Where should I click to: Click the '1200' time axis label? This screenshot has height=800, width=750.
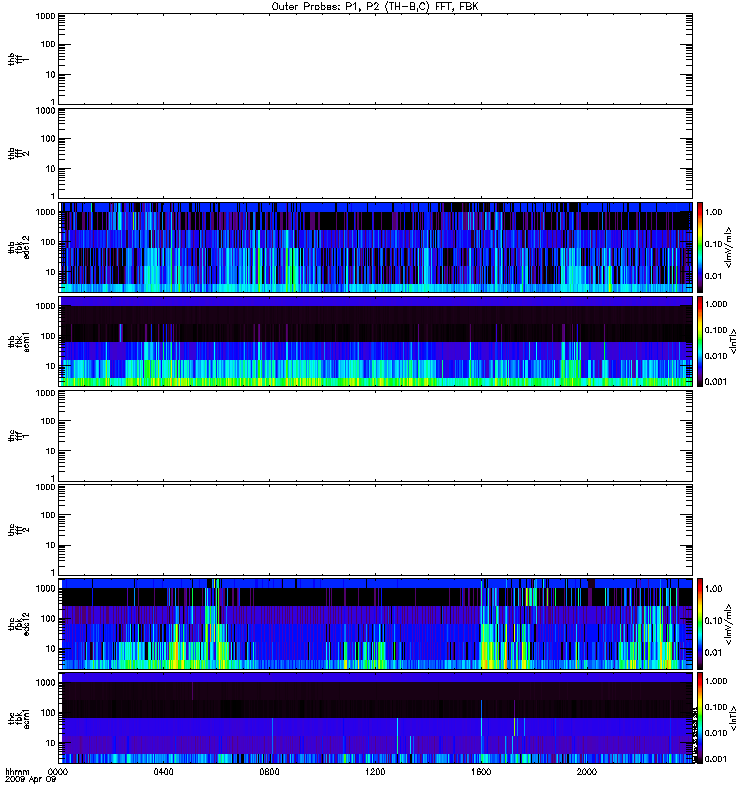[375, 772]
